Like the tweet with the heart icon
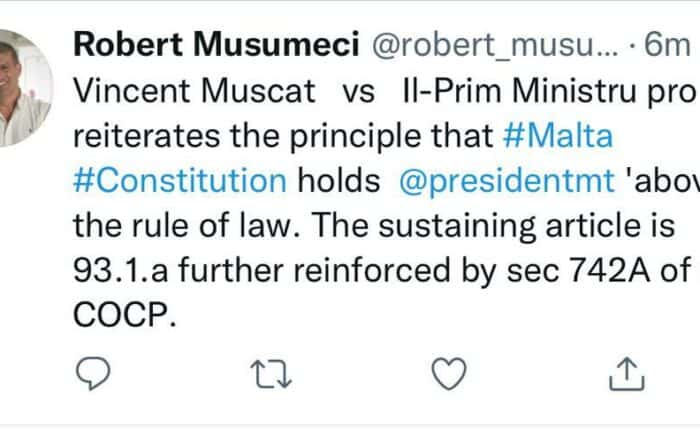Image resolution: width=700 pixels, height=441 pixels. (x=448, y=374)
